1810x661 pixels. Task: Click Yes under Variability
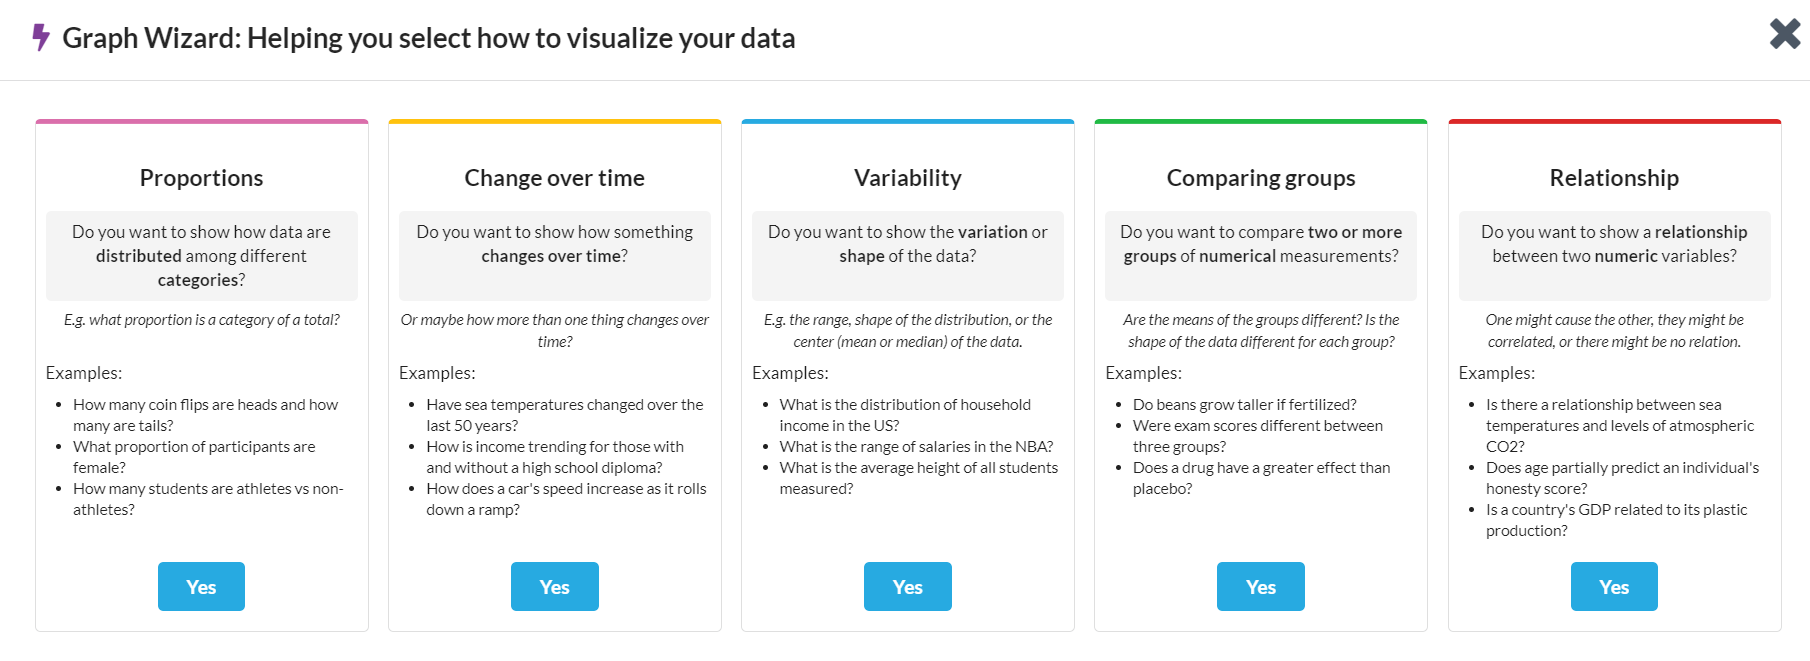coord(907,586)
